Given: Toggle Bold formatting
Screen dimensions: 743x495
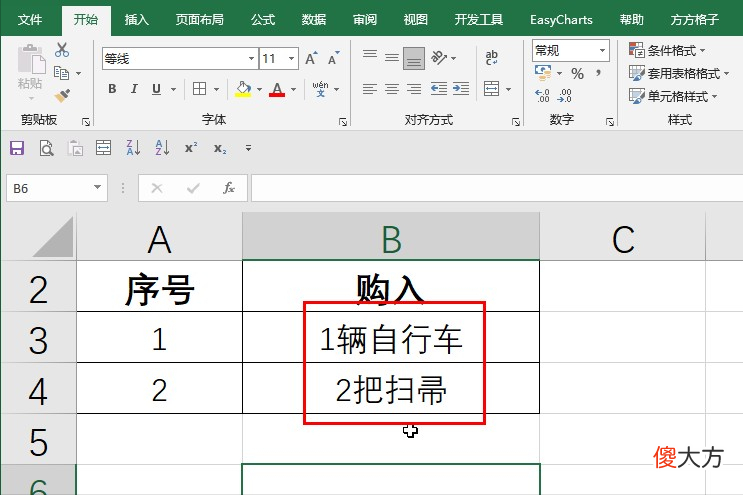Looking at the screenshot, I should point(112,89).
